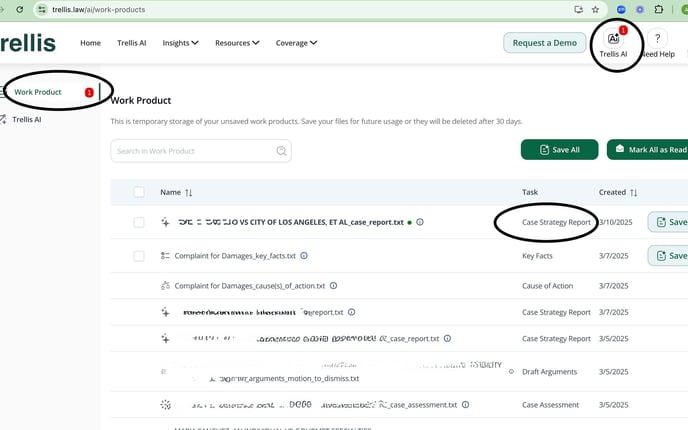Show info for the 3/5/2025 case_report.txt file
688x430 pixels.
(x=447, y=338)
